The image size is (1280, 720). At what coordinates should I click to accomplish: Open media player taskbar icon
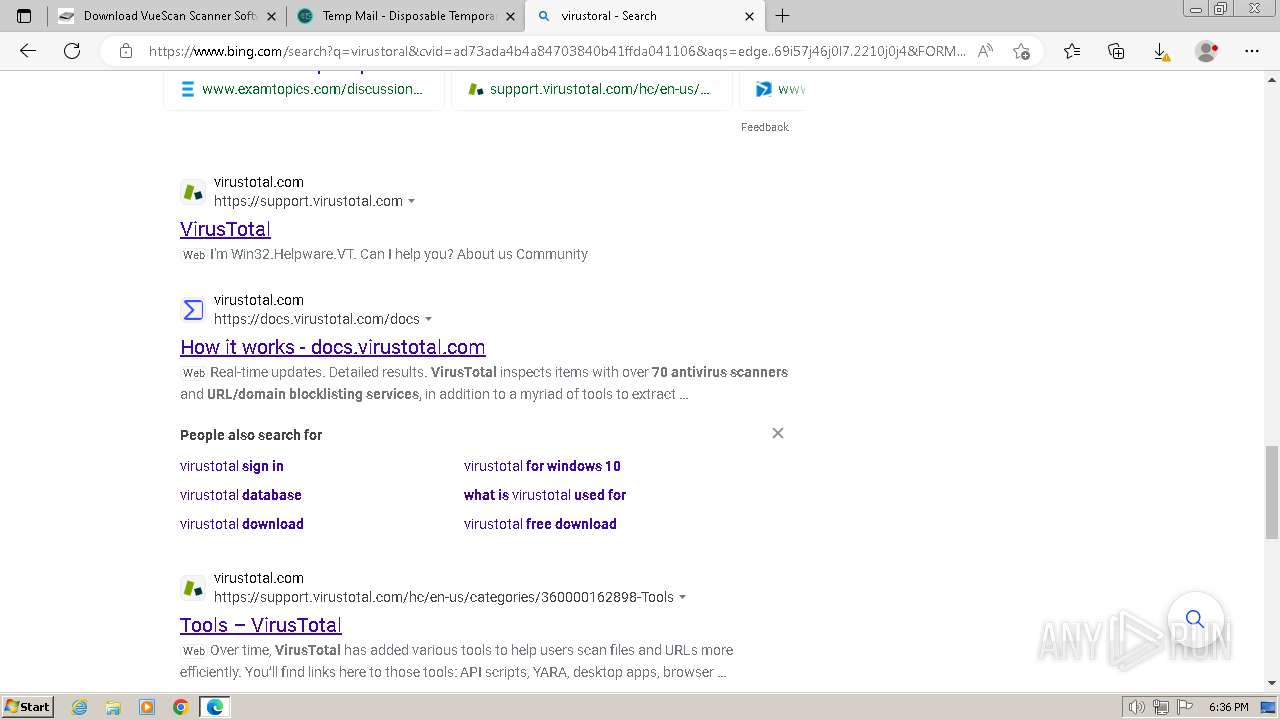pos(147,707)
